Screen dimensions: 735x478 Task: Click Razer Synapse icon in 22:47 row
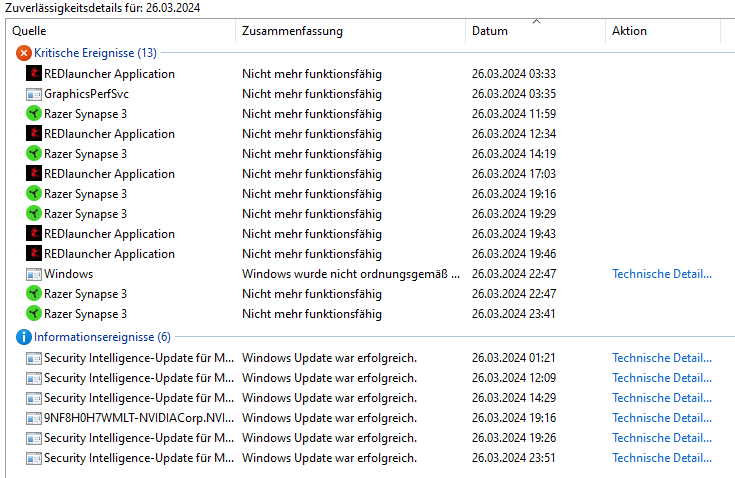(34, 294)
